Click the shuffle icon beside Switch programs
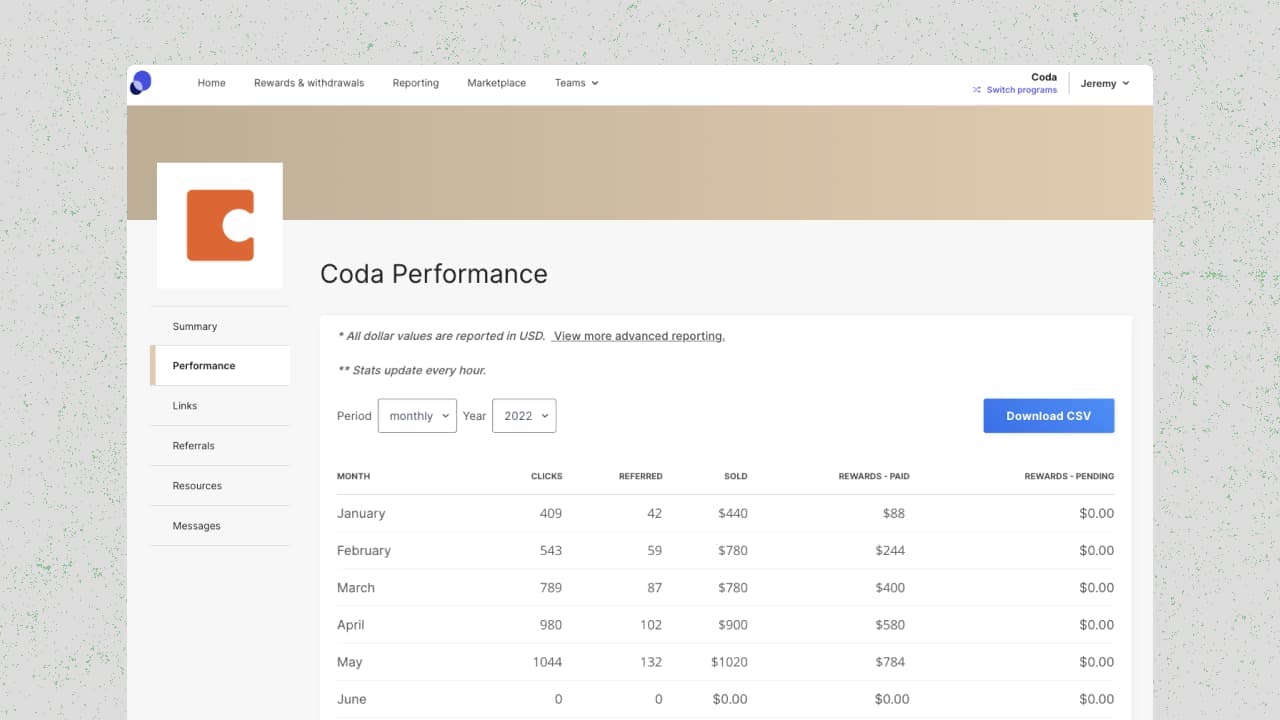1280x720 pixels. coord(977,90)
